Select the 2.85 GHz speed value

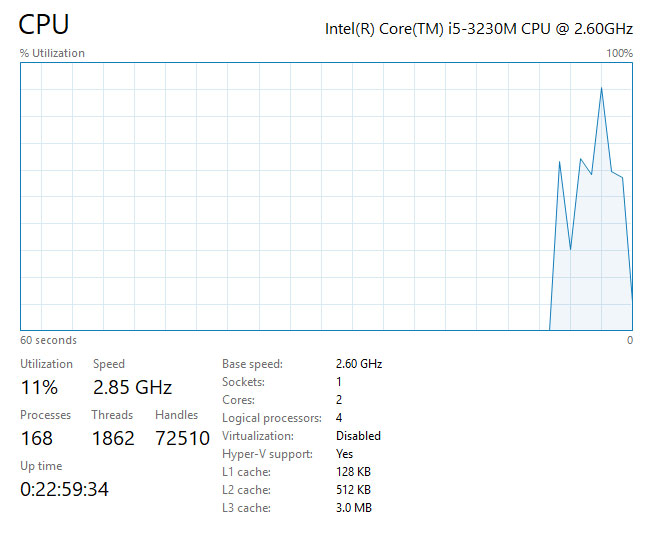[x=132, y=387]
